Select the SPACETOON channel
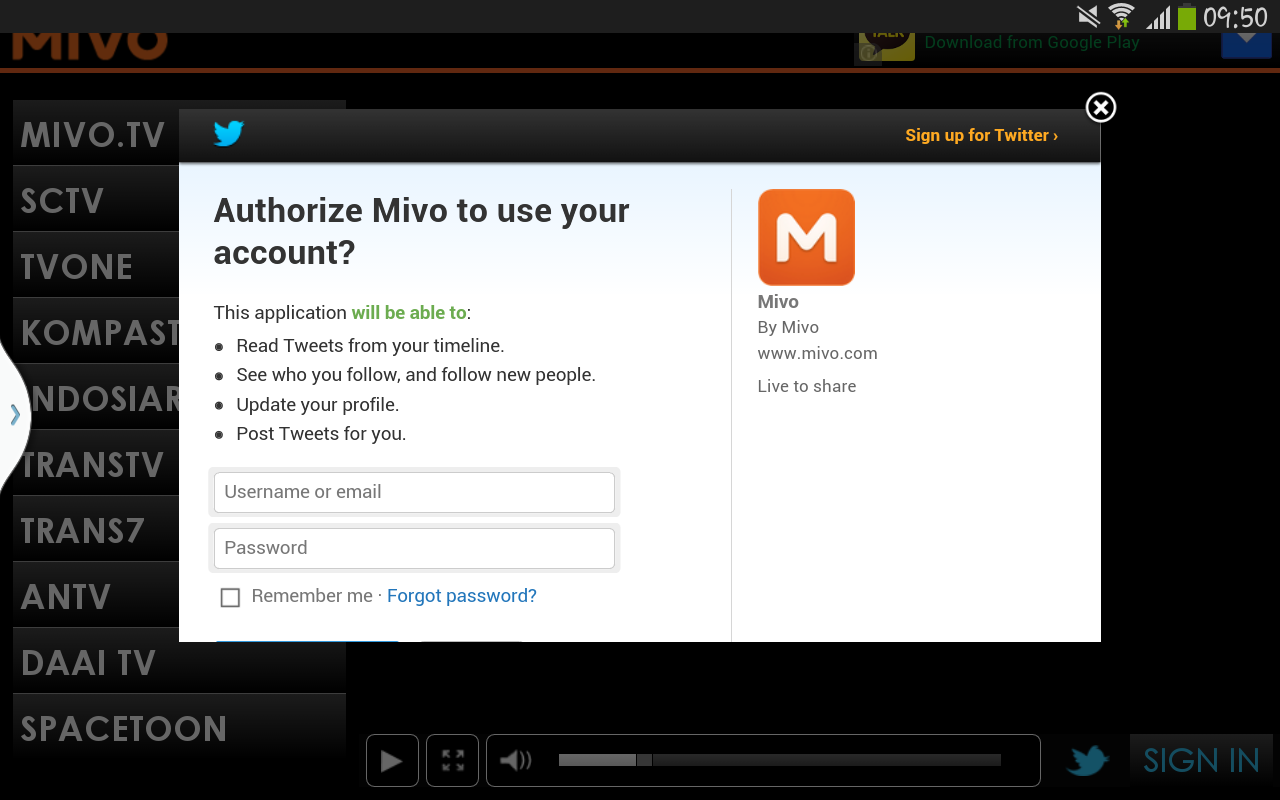 (179, 728)
